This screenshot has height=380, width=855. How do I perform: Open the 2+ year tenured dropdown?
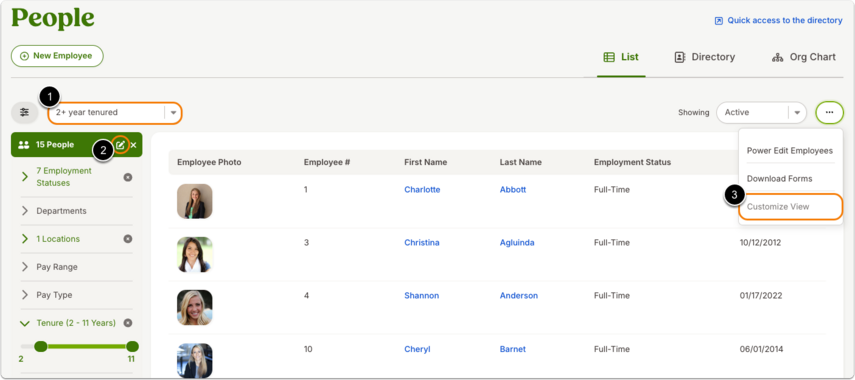(115, 113)
